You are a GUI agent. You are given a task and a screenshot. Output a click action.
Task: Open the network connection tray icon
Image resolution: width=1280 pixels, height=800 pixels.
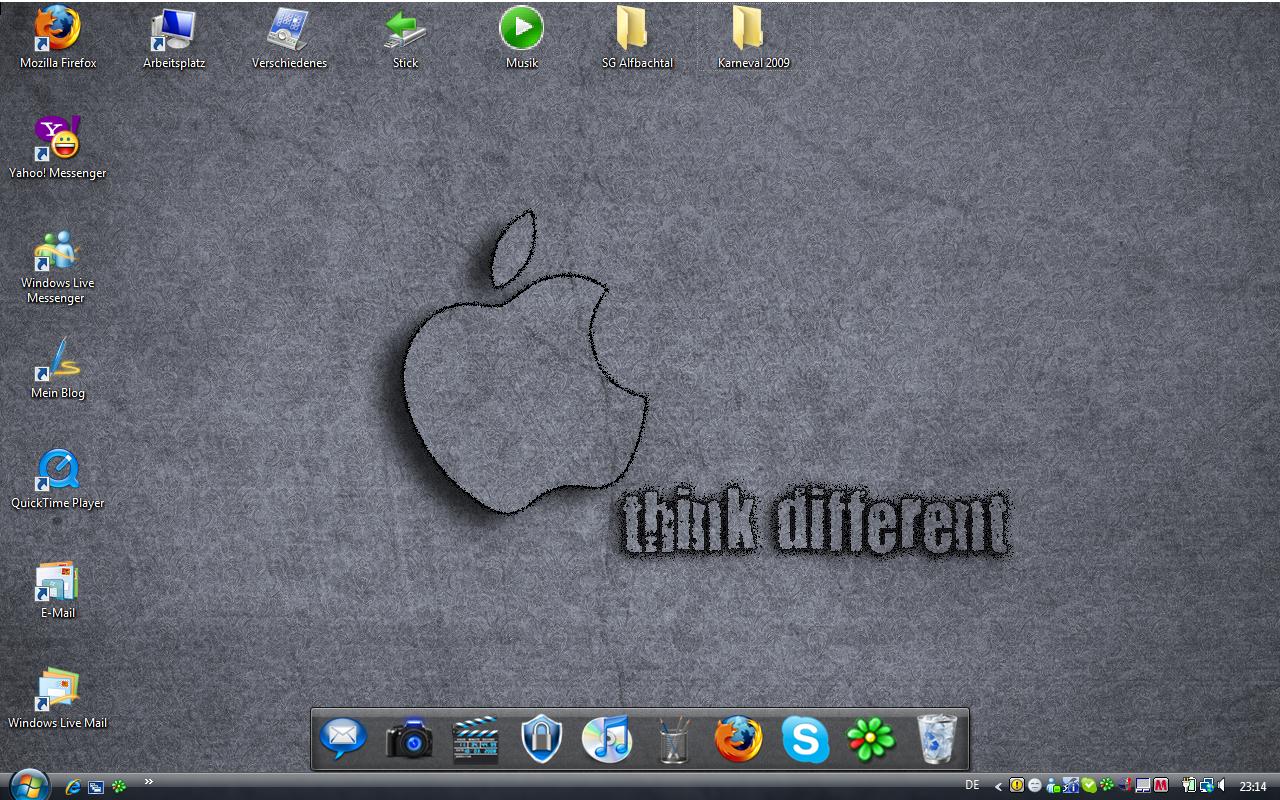1207,786
